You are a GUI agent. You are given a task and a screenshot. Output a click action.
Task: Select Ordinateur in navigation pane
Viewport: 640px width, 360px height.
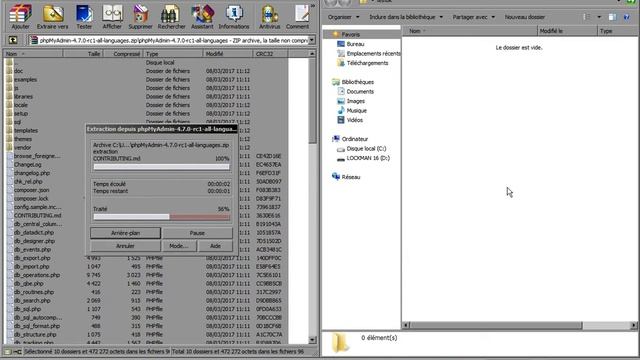coord(355,139)
